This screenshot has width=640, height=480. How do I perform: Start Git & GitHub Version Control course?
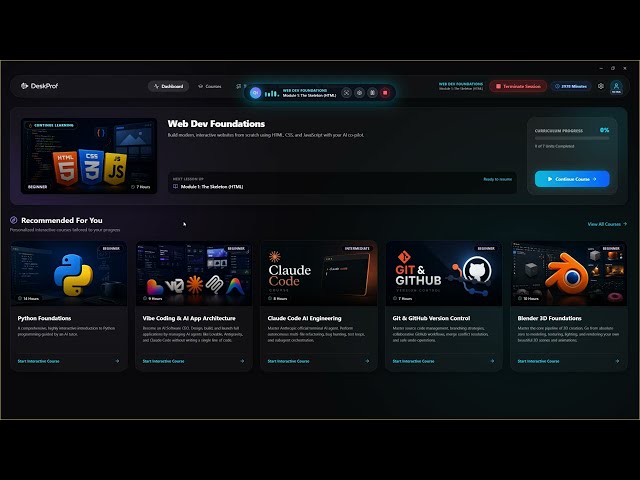413,361
